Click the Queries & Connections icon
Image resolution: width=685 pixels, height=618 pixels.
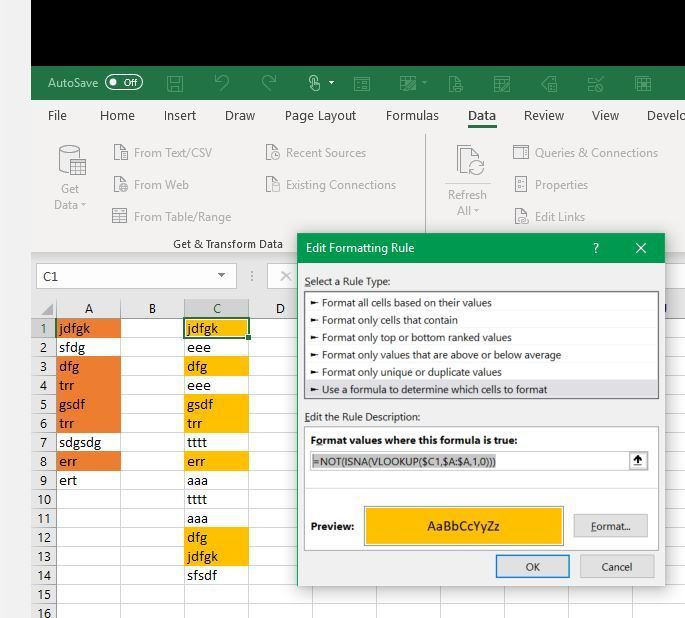(x=521, y=152)
